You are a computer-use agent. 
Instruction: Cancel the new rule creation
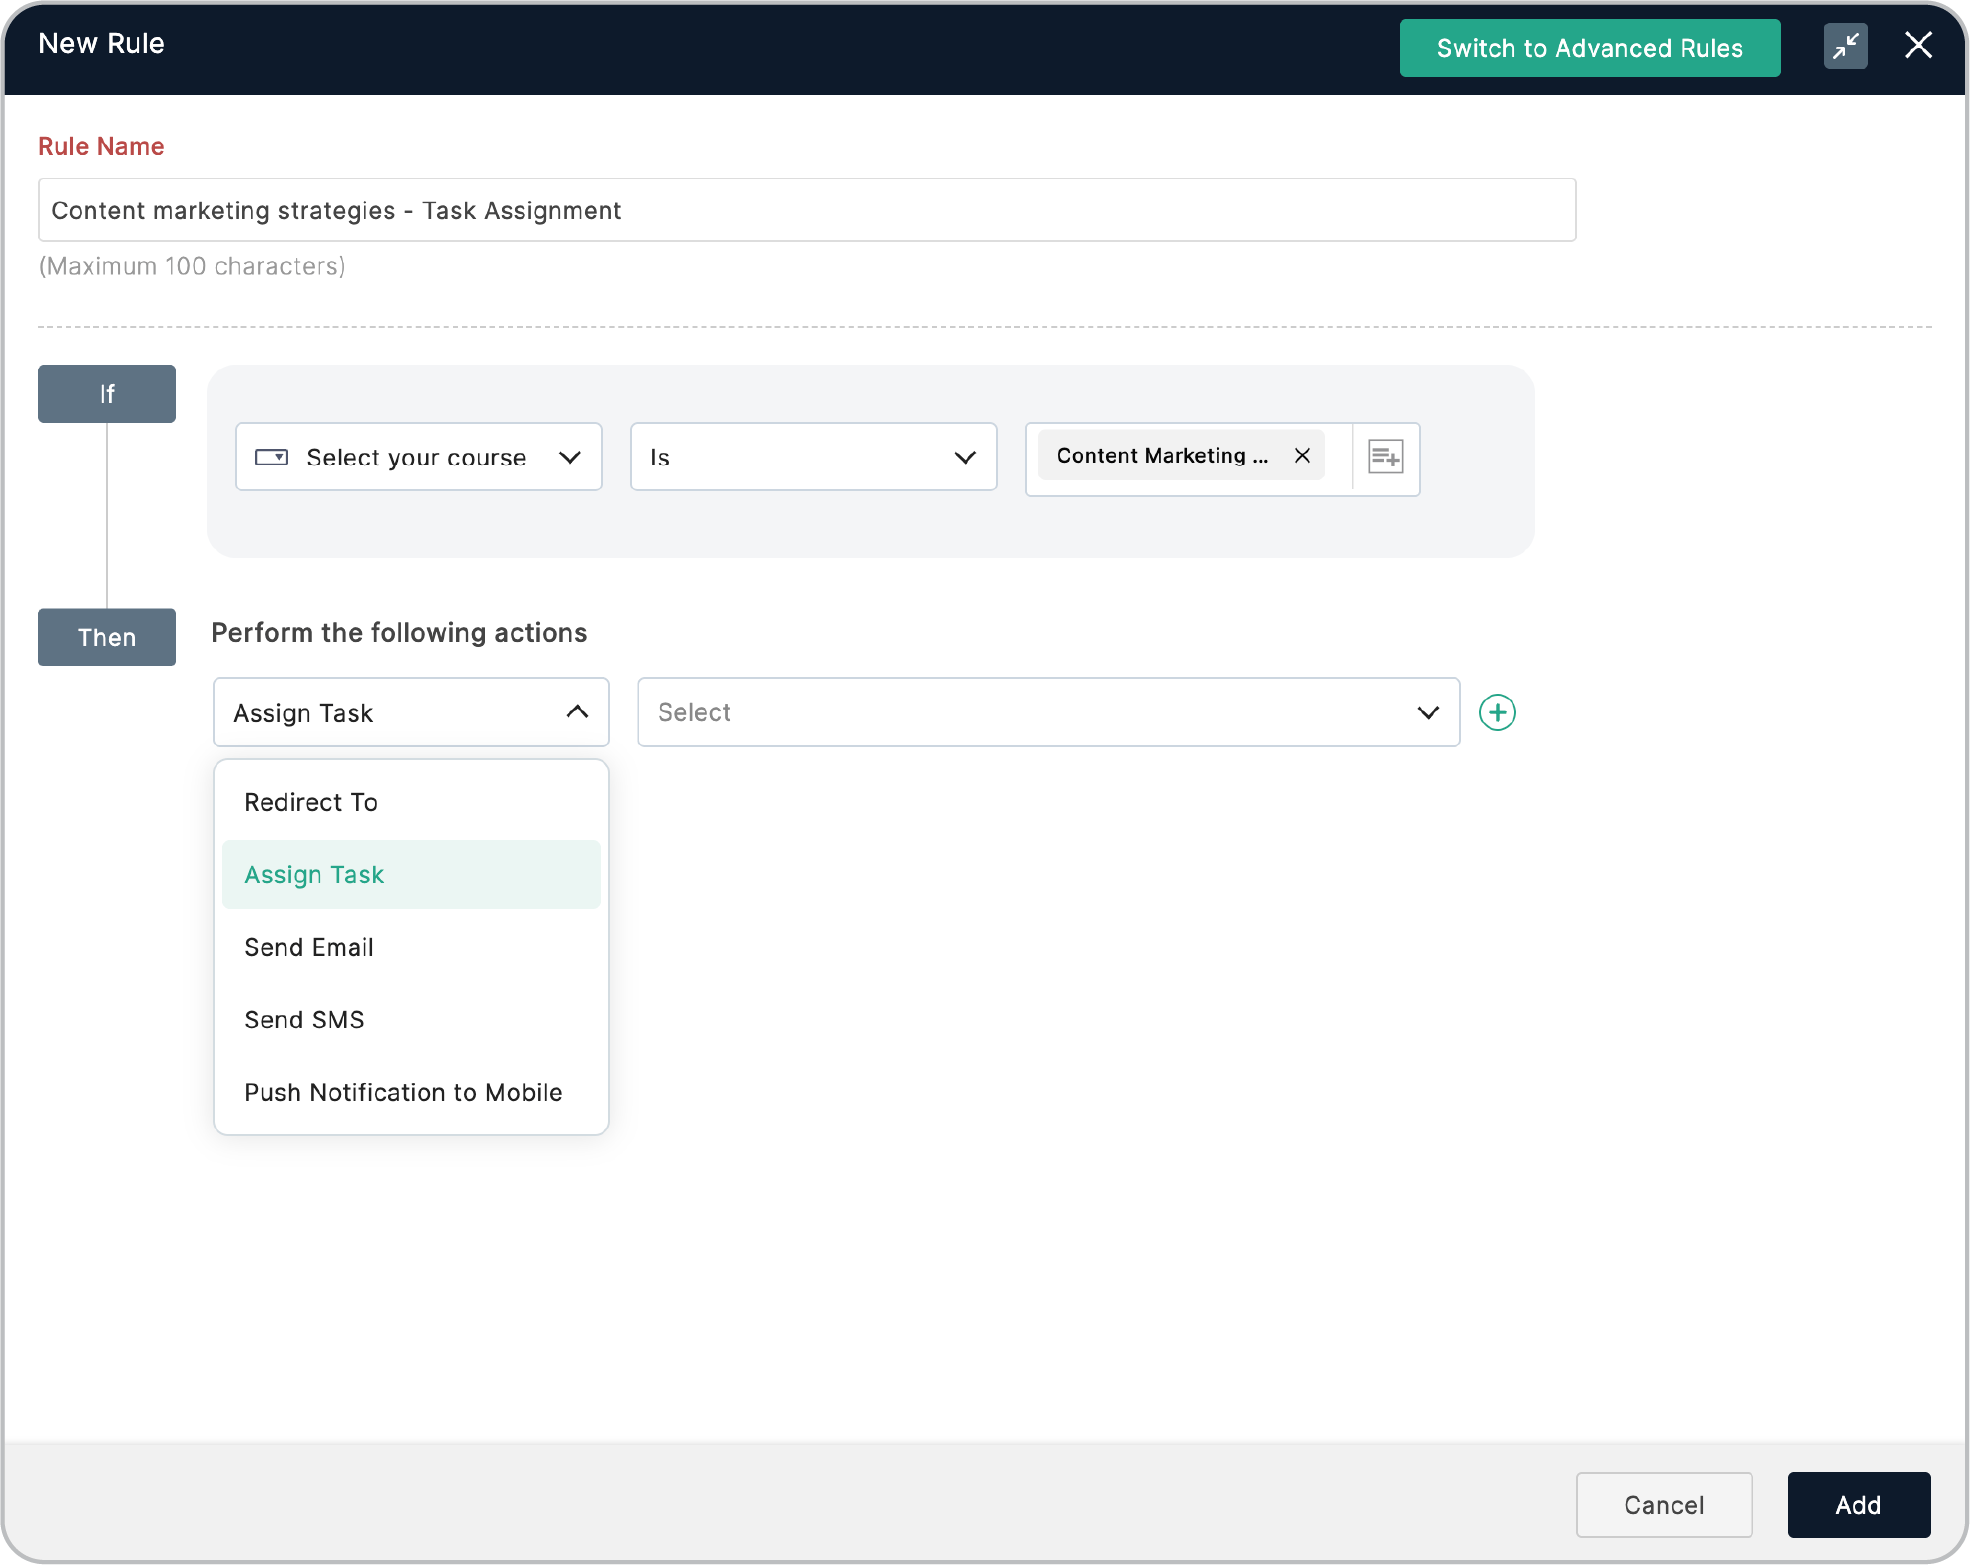click(x=1663, y=1504)
